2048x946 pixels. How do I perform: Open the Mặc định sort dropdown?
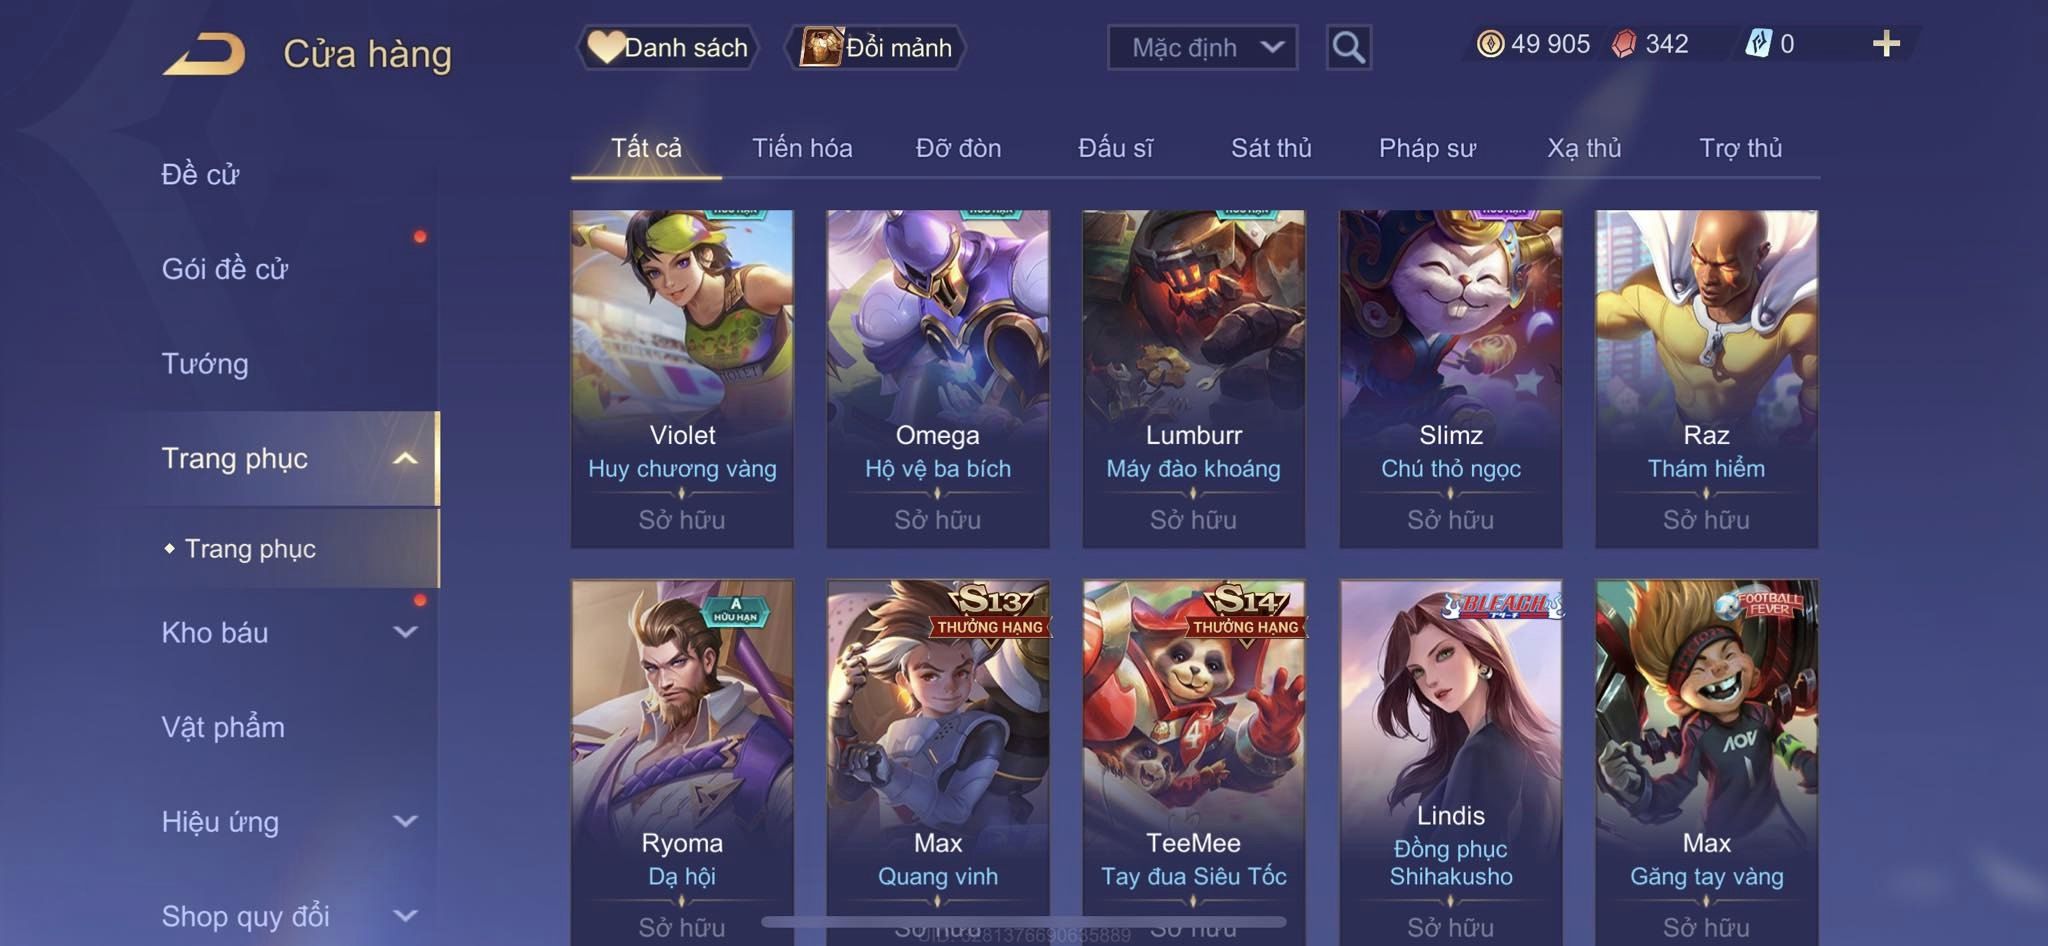click(x=1202, y=47)
